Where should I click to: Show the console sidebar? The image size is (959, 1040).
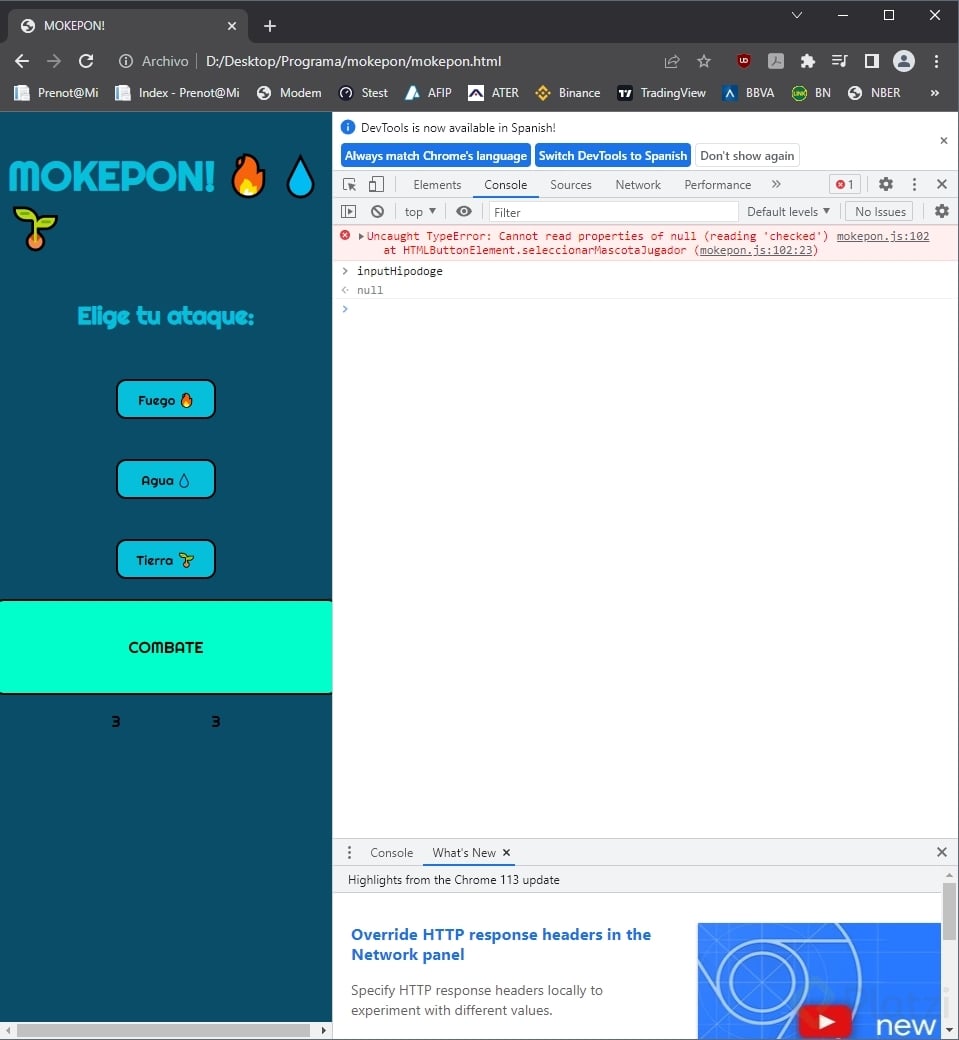[349, 212]
